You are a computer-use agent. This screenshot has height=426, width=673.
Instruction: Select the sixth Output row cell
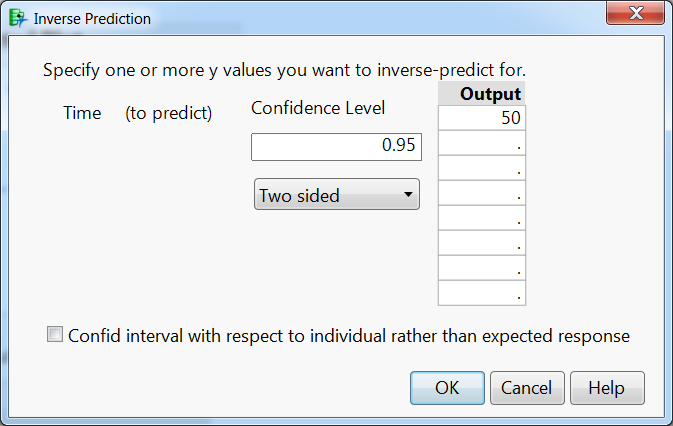pos(482,243)
